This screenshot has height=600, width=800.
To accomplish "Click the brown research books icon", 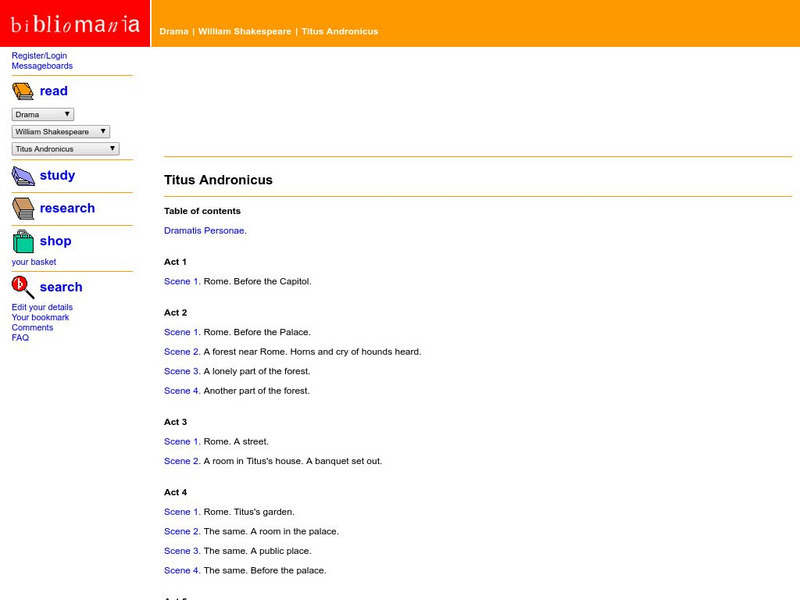I will coord(23,209).
